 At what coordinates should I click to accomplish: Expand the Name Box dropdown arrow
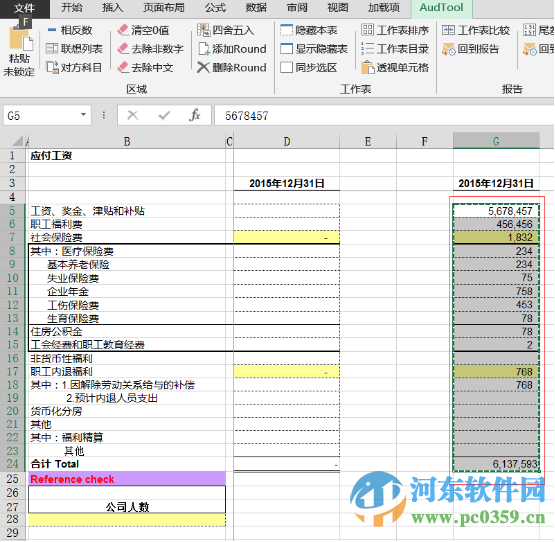pos(83,115)
